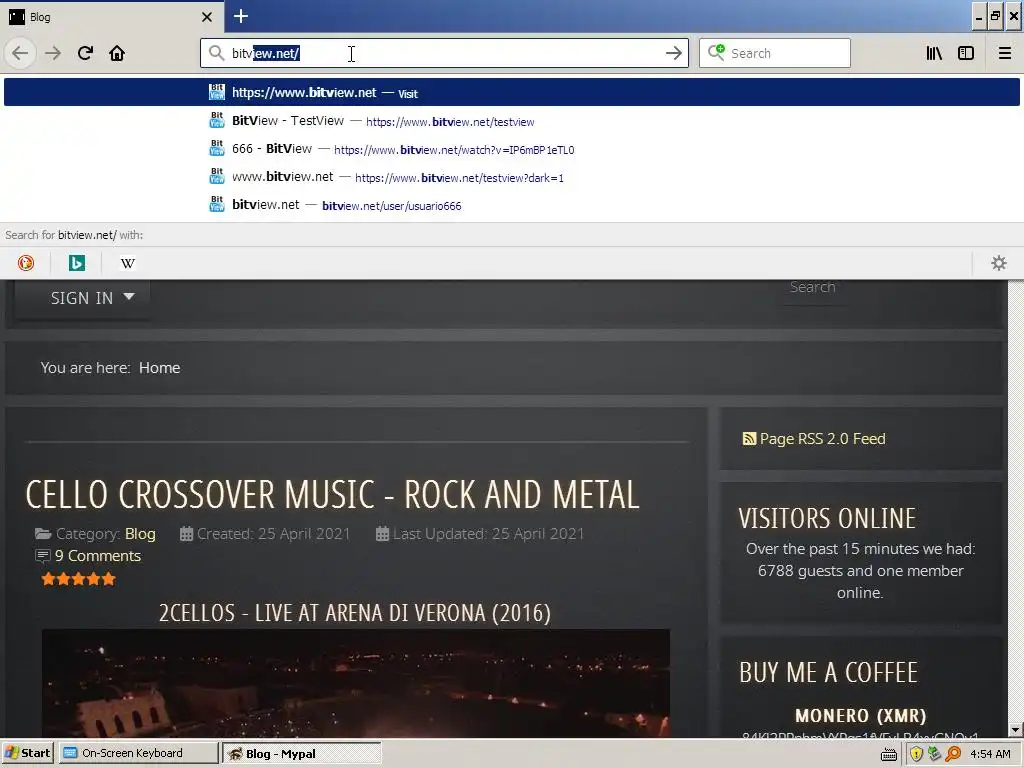Click Last Updated: 25 April 2021 text
The height and width of the screenshot is (768, 1024).
pos(488,534)
